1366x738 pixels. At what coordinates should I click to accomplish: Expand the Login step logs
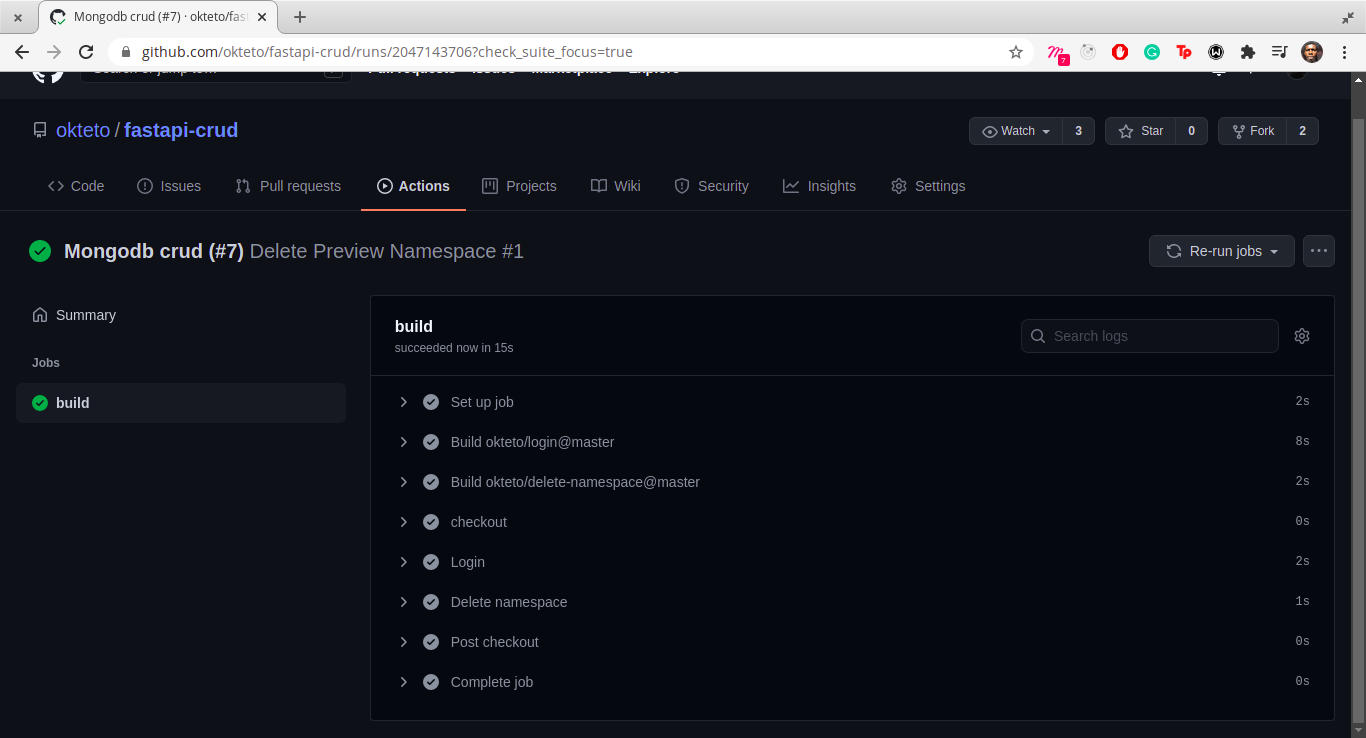click(x=852, y=562)
